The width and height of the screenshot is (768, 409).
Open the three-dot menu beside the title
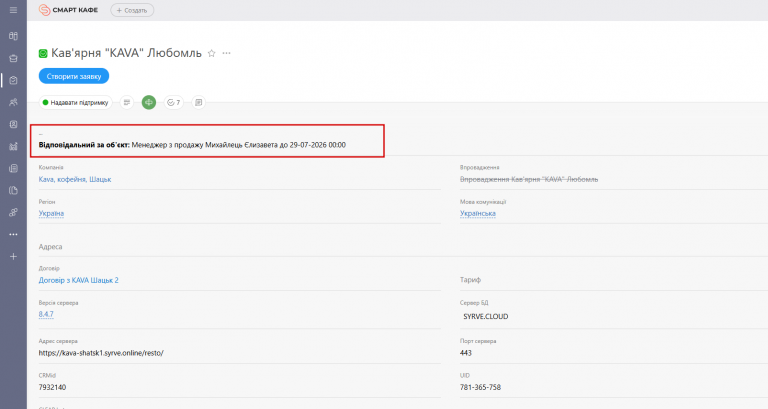tap(226, 53)
